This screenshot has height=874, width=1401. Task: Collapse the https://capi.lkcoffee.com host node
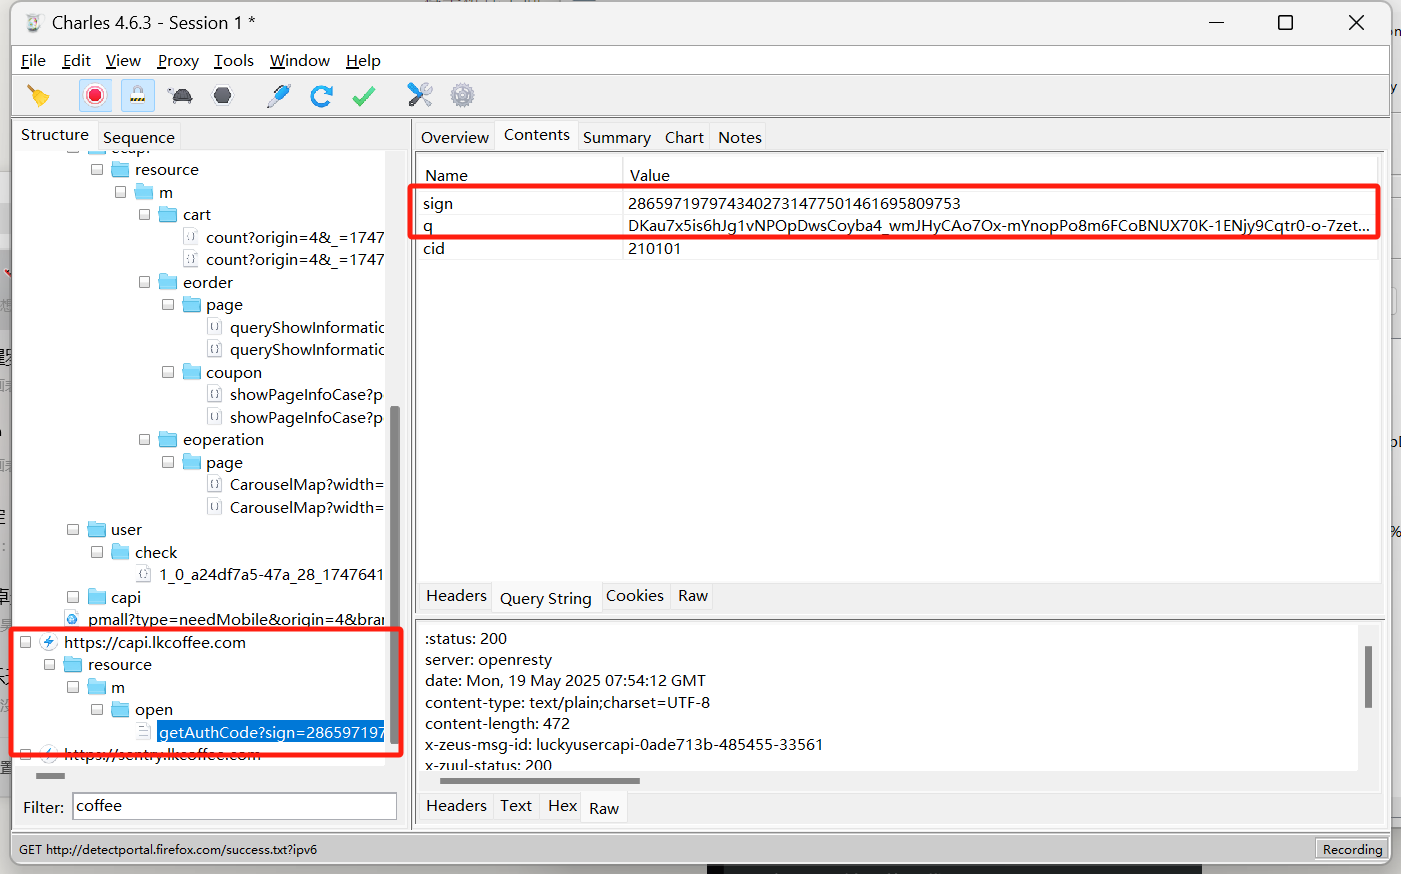[25, 643]
